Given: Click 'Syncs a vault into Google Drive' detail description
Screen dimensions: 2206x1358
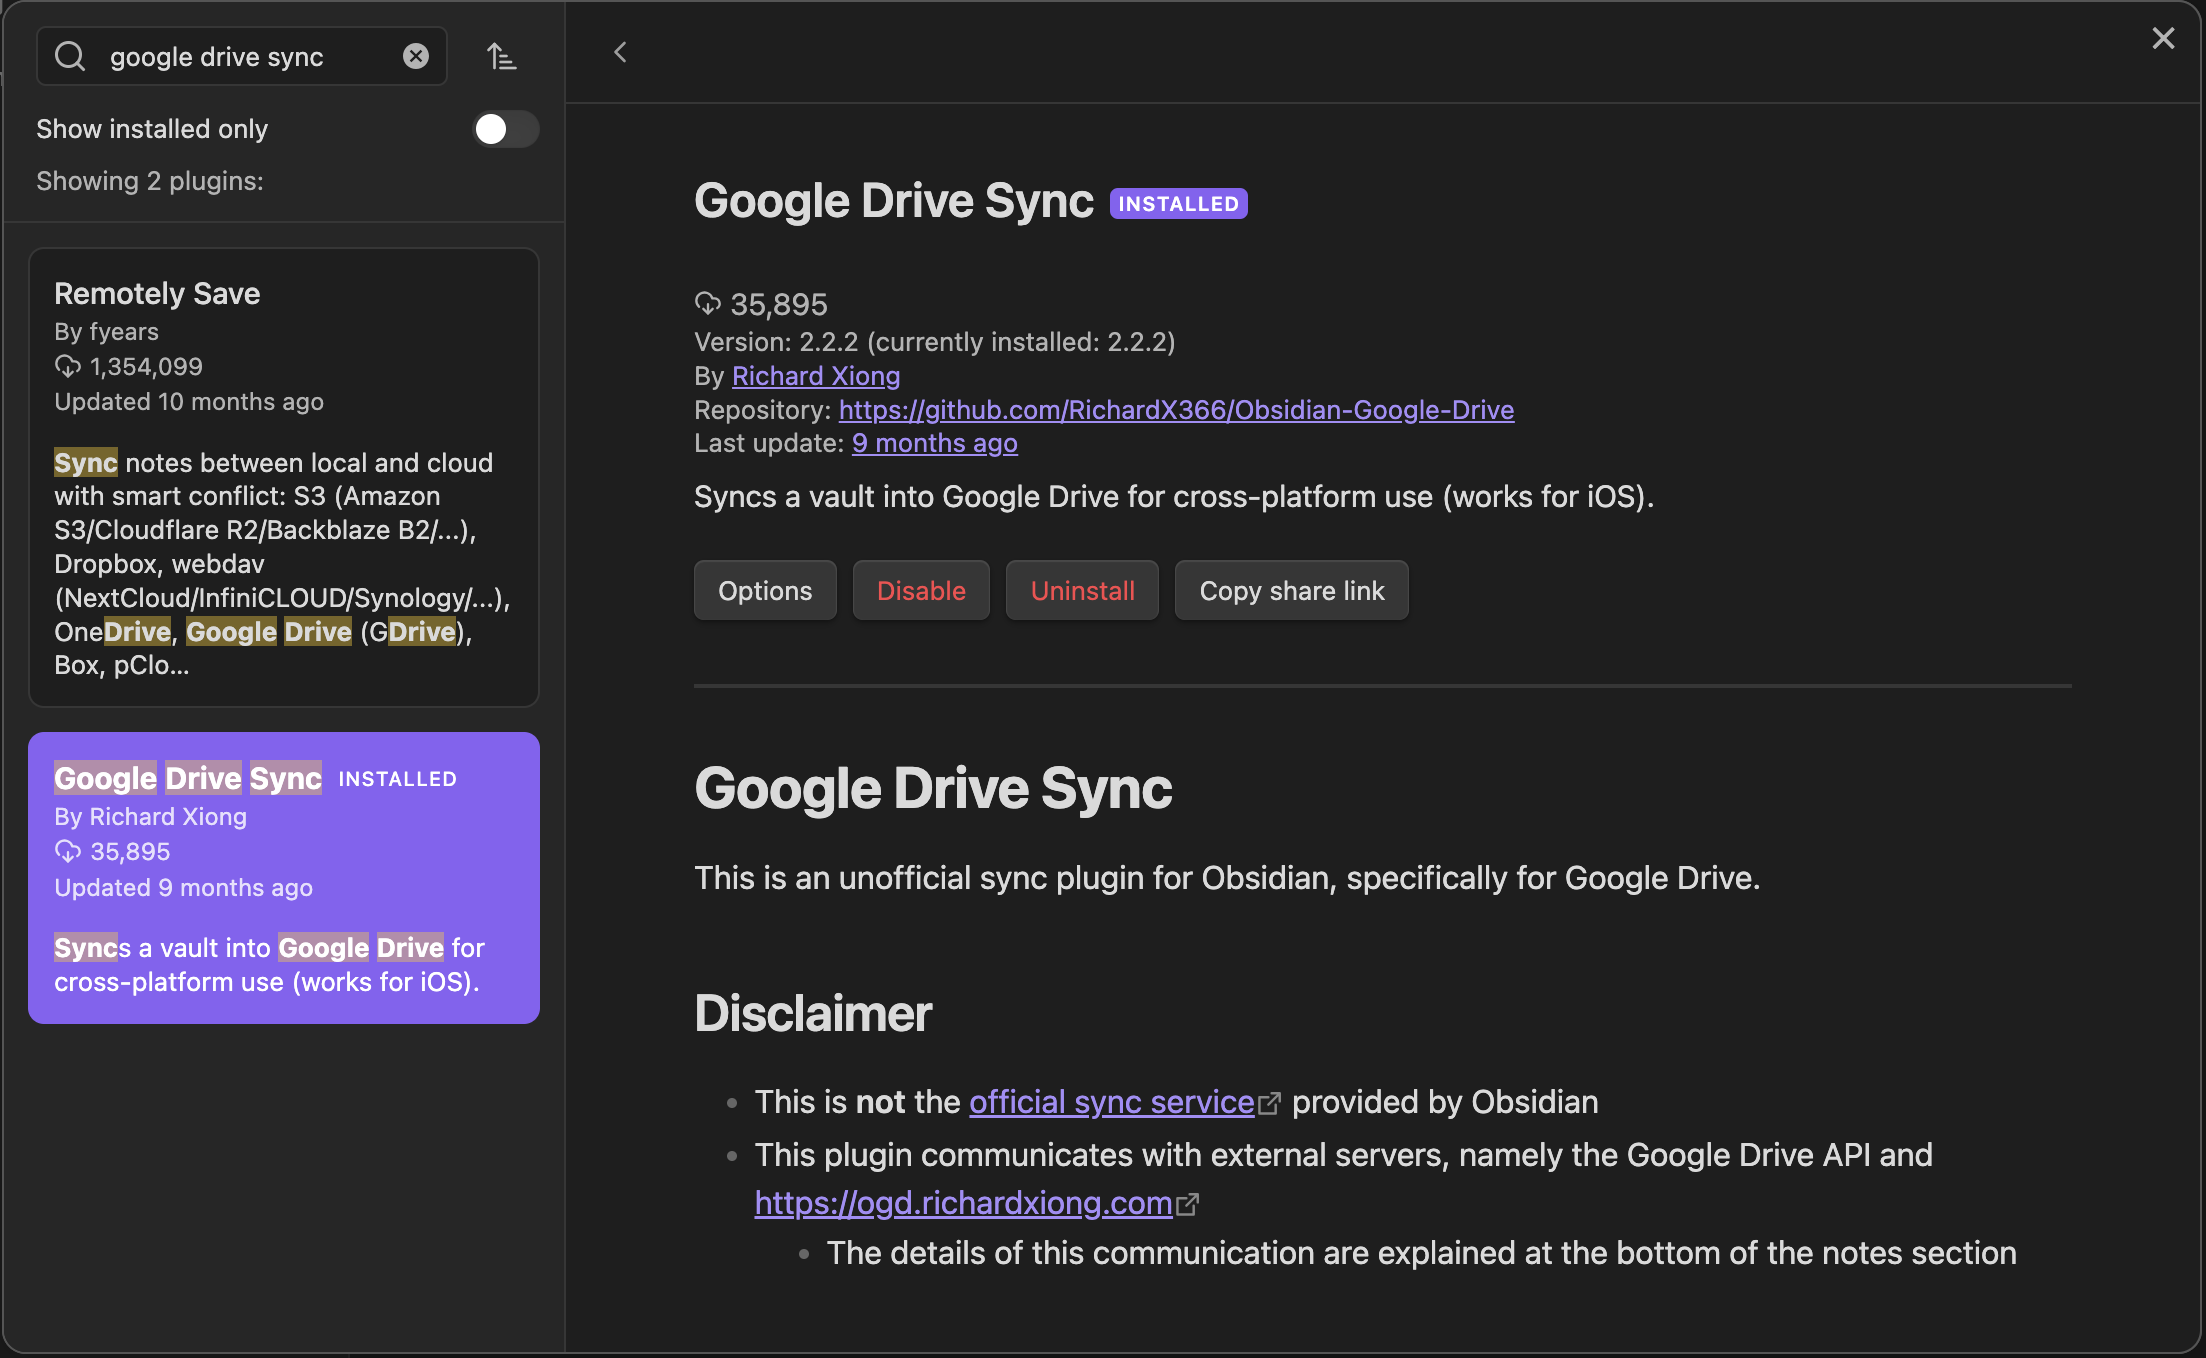Looking at the screenshot, I should click(1174, 497).
